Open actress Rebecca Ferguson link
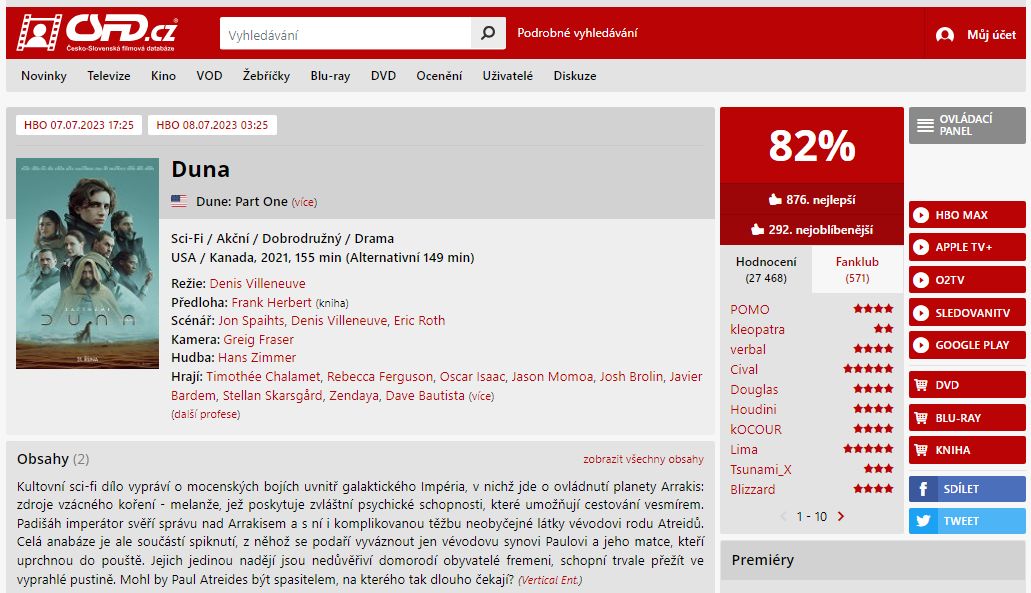 380,377
